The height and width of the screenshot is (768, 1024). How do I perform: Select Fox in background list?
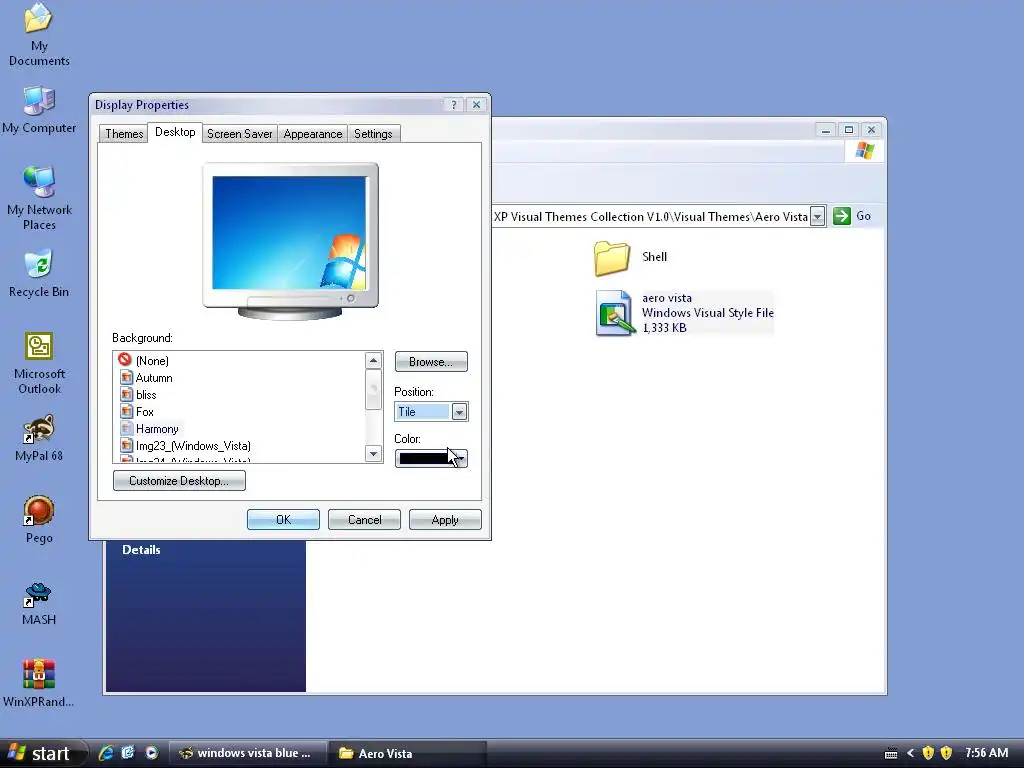(x=145, y=411)
